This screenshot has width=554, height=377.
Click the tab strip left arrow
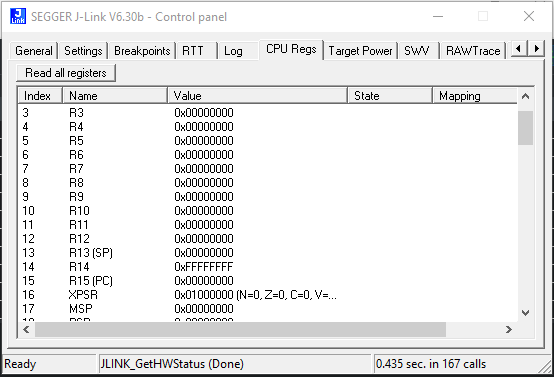[519, 48]
